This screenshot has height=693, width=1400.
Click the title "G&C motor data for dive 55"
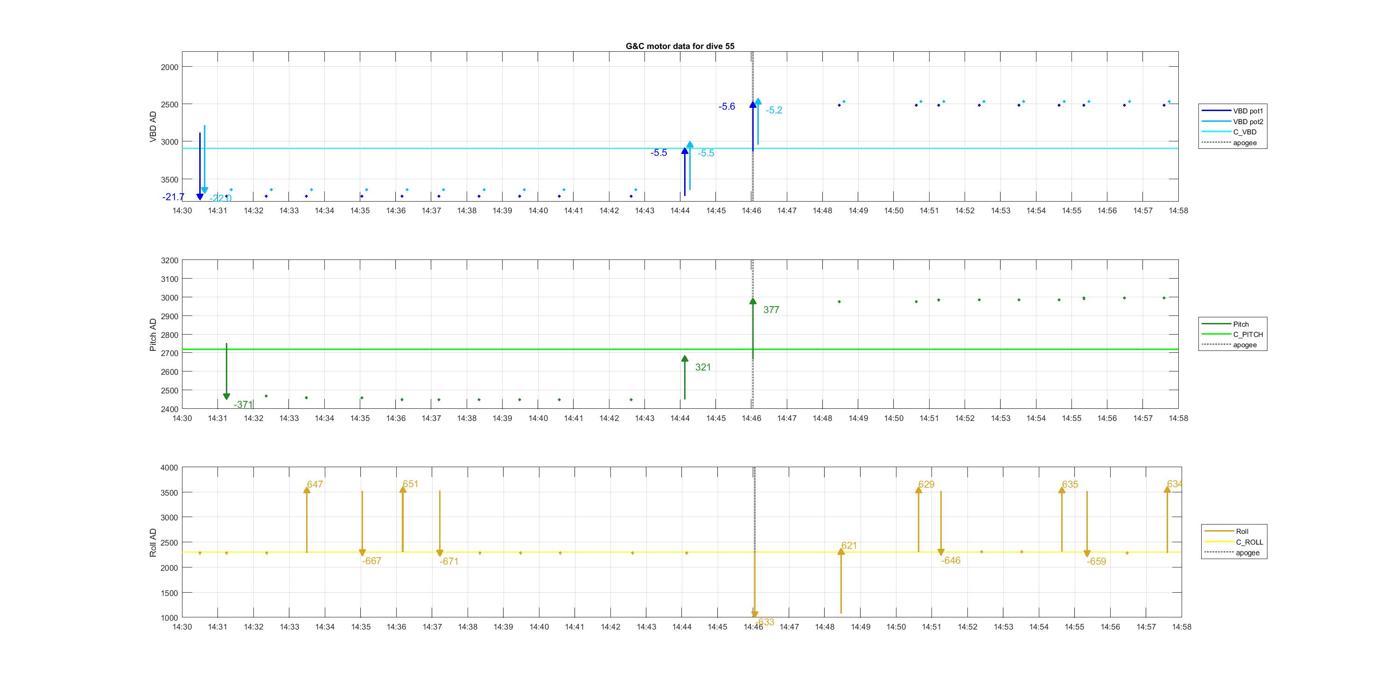pos(680,46)
